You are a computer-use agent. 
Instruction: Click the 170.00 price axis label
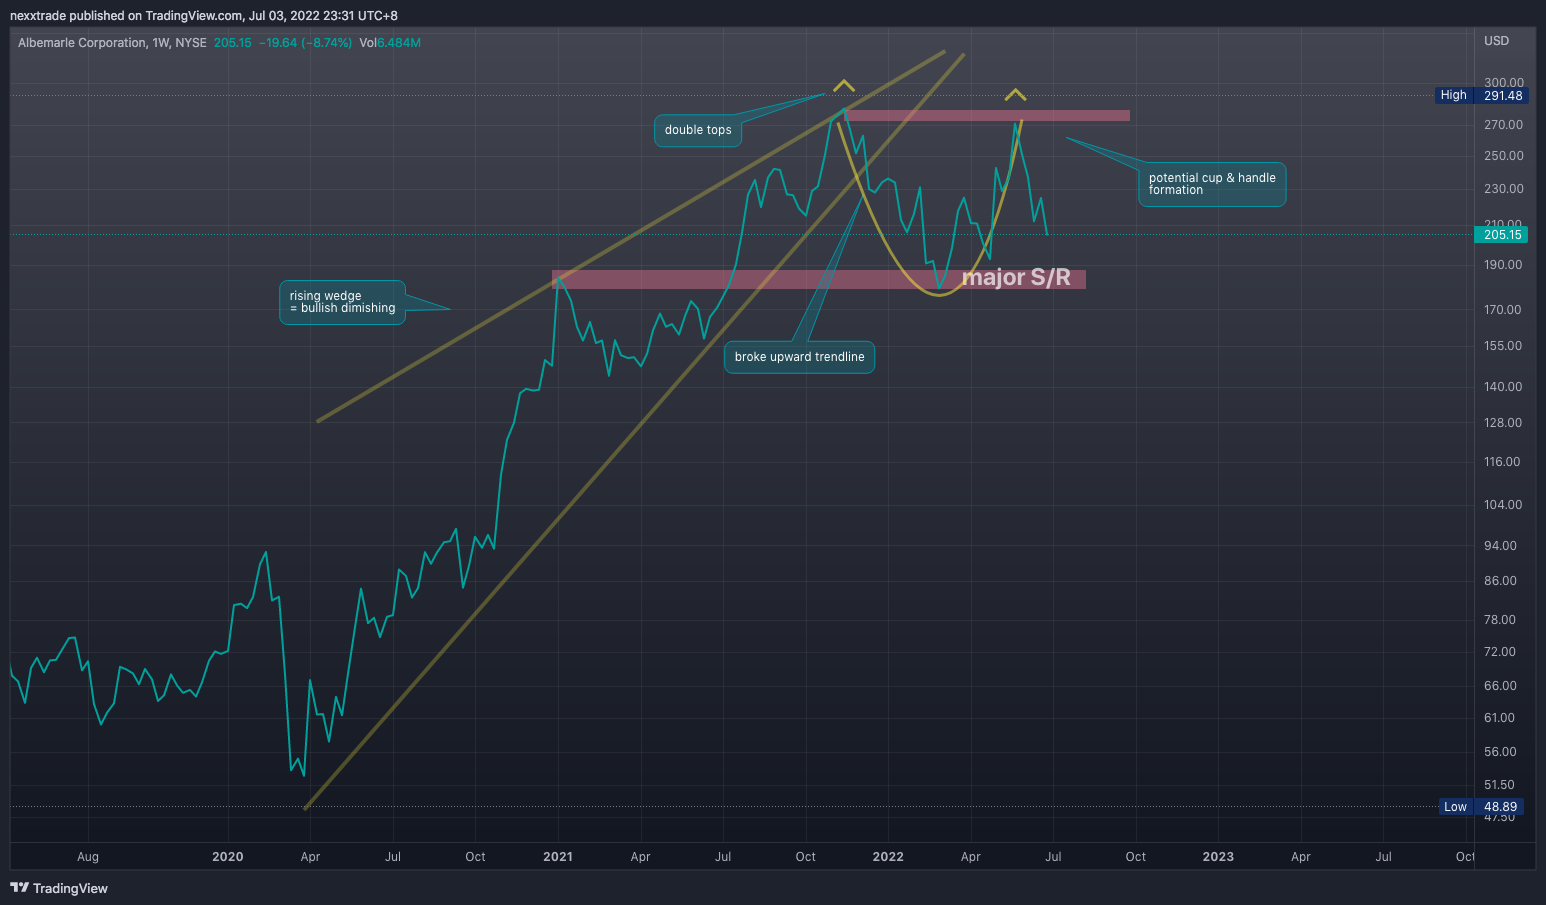click(x=1503, y=310)
